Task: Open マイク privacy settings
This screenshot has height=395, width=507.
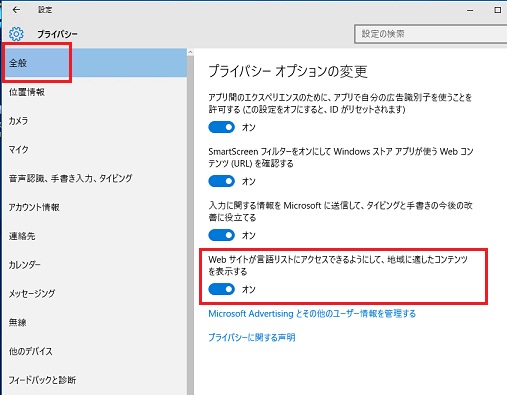Action: tap(95, 149)
